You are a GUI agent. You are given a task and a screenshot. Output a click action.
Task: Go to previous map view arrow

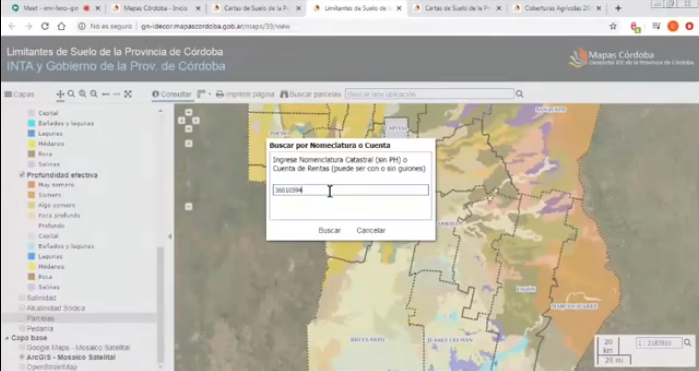[106, 94]
